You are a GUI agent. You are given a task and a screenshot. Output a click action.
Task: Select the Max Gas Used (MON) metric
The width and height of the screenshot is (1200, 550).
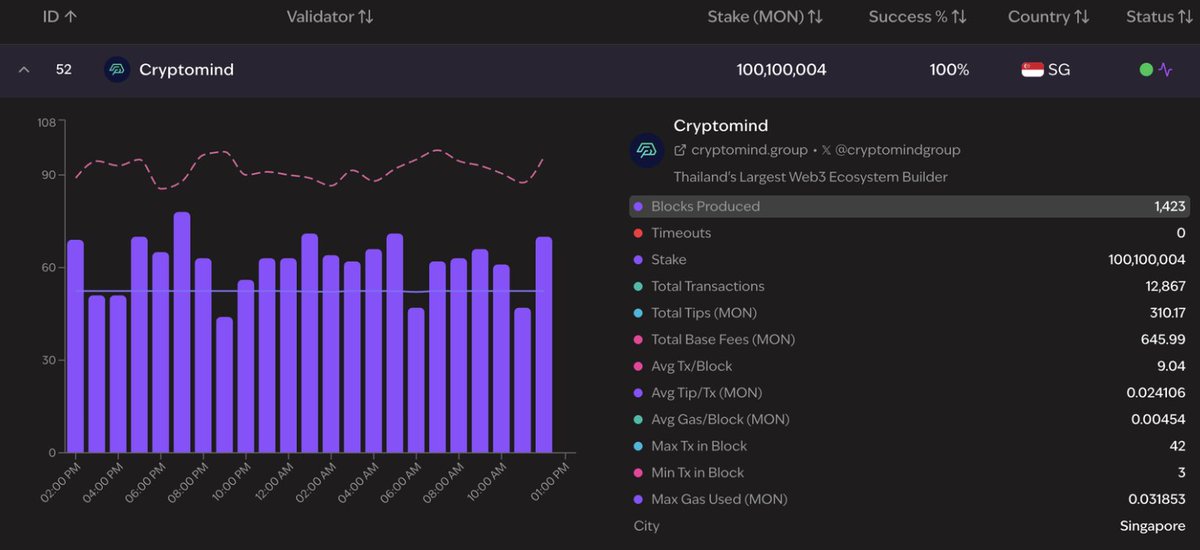point(909,499)
